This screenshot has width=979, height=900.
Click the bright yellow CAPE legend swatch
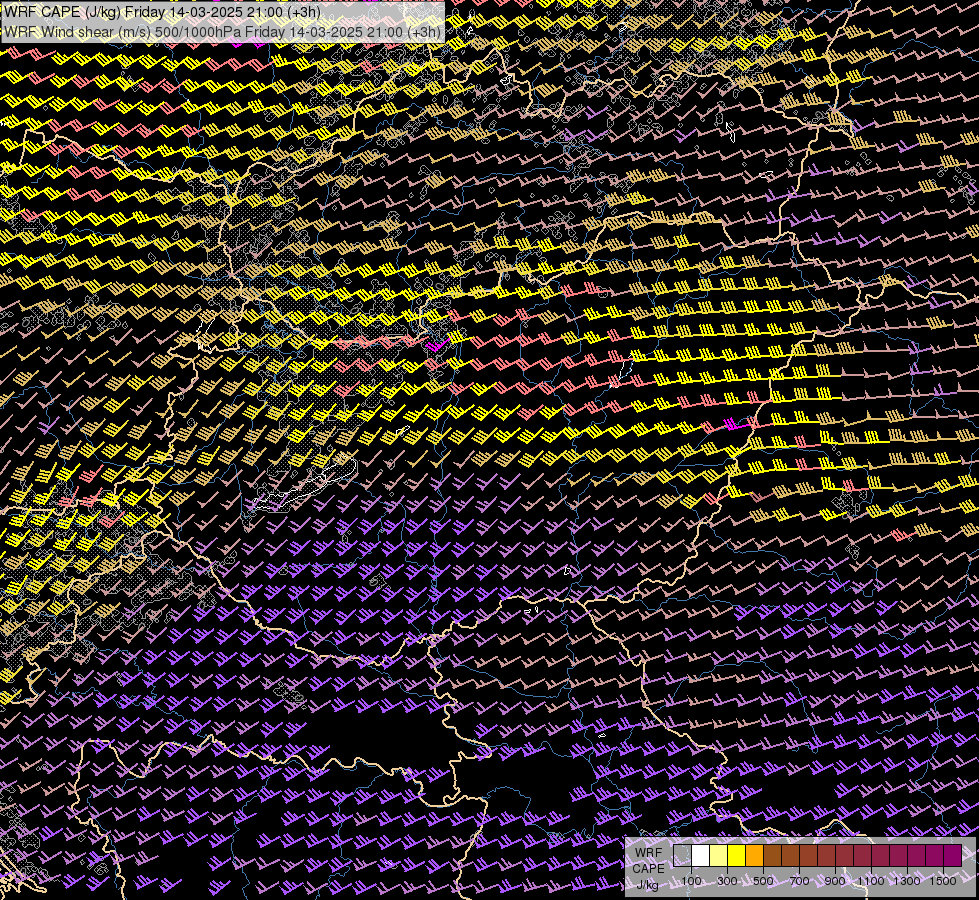coord(737,856)
